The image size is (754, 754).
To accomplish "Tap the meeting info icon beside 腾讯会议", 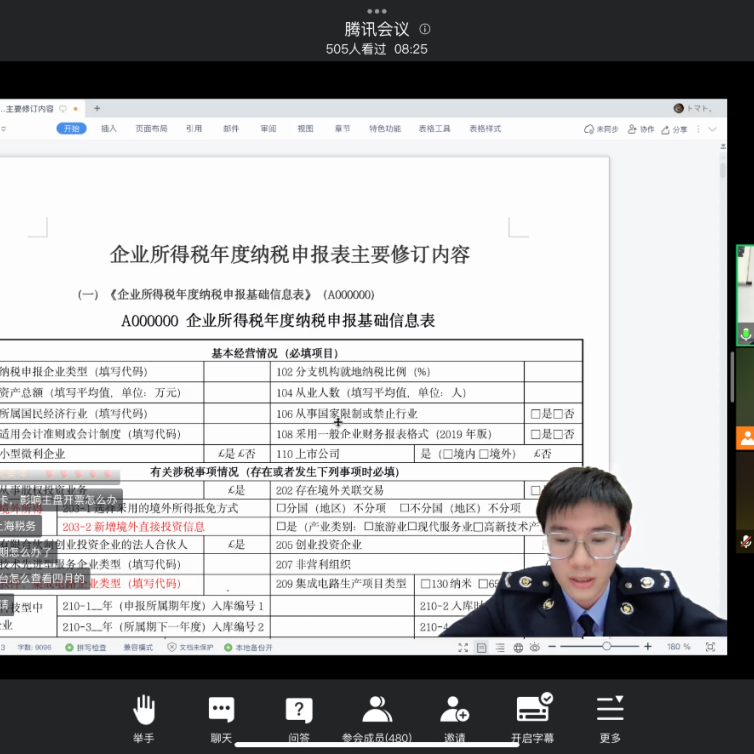I will pyautogui.click(x=425, y=29).
